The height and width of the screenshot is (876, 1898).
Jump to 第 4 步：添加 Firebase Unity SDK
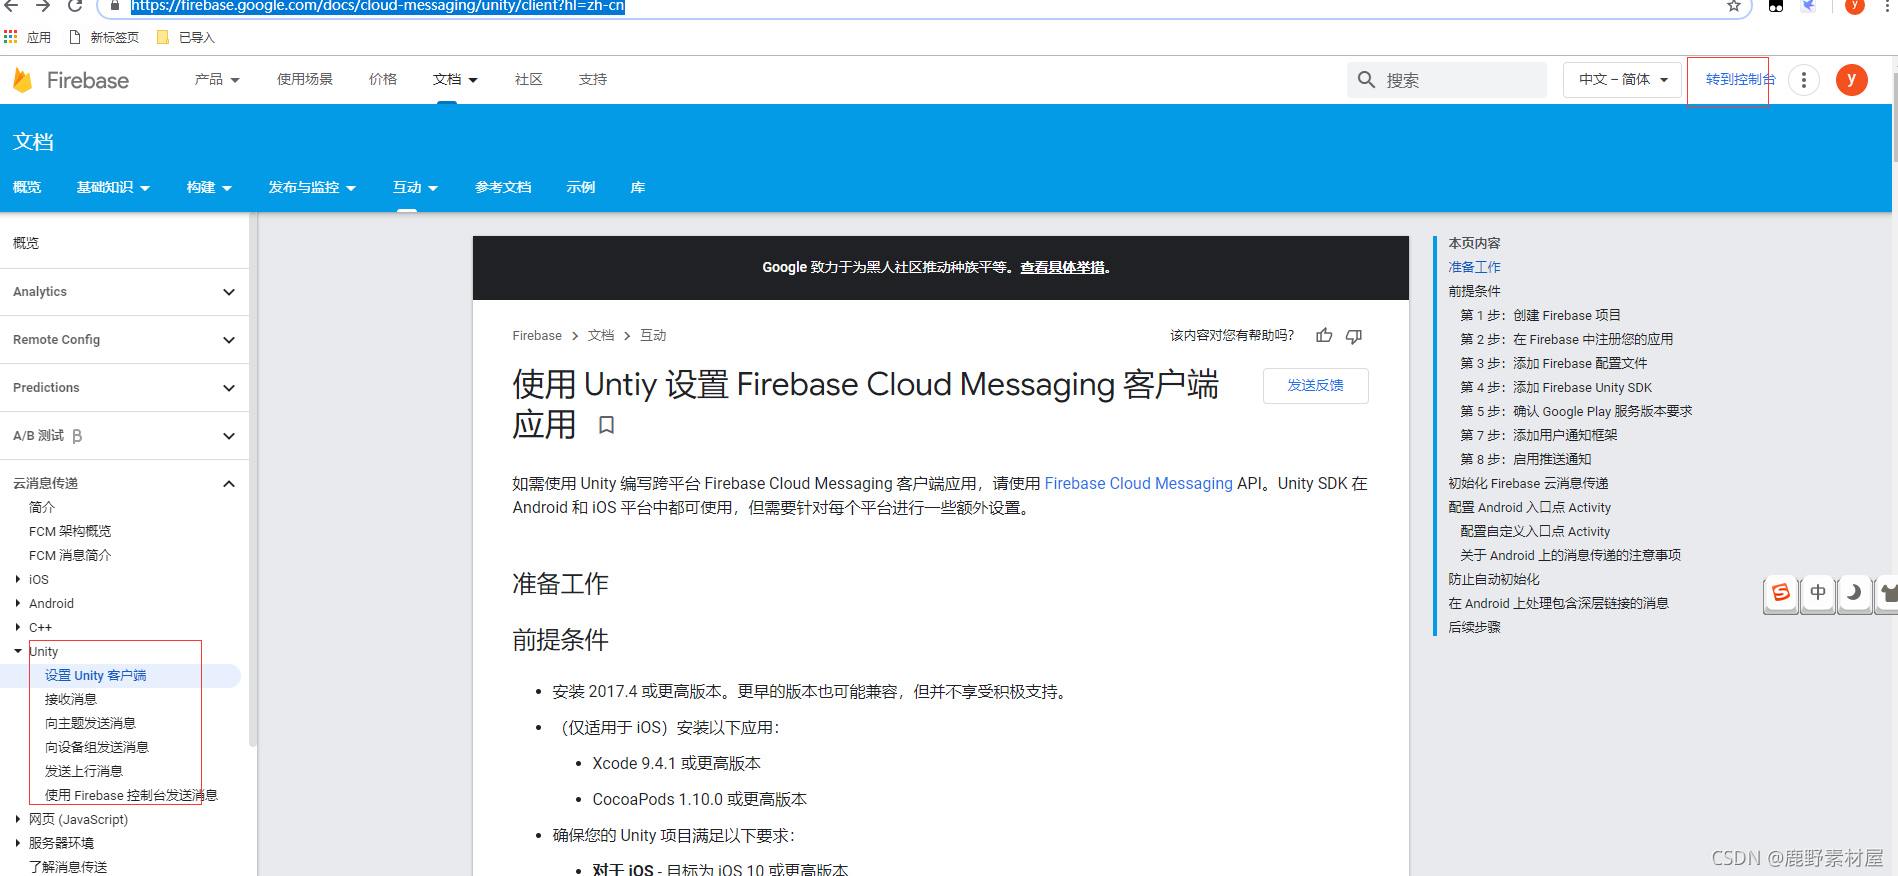coord(1556,387)
